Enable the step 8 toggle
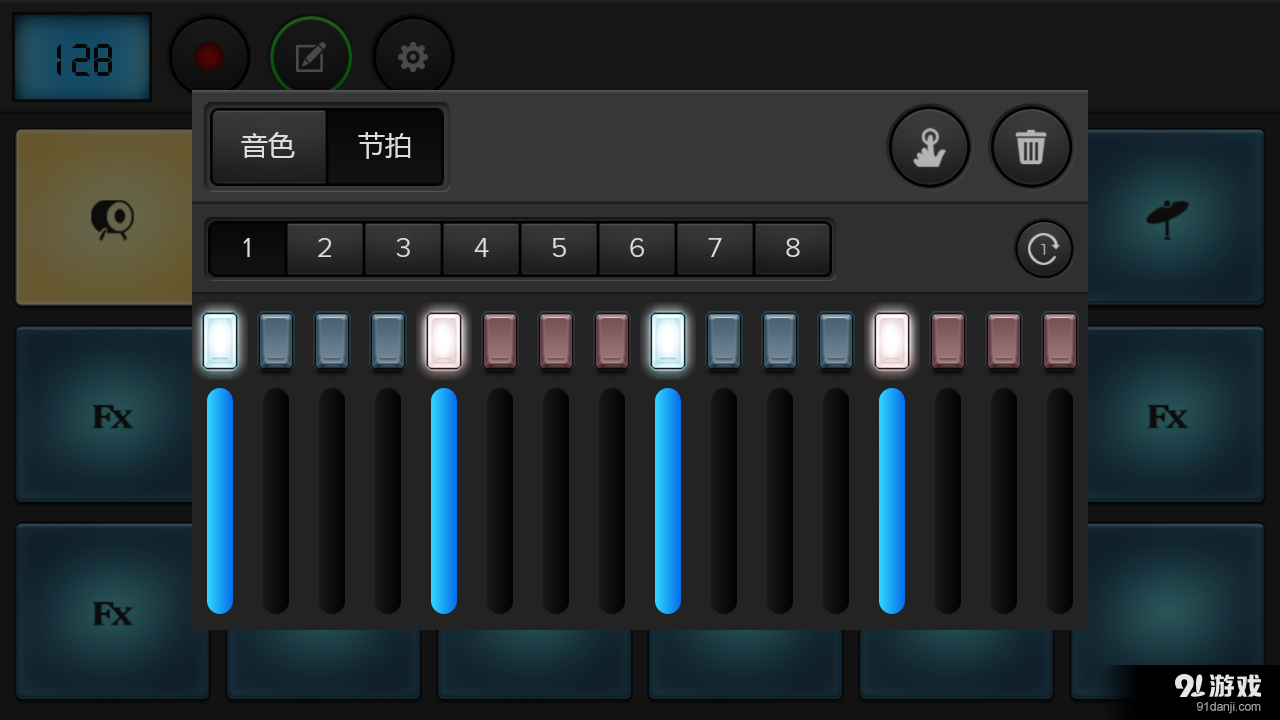Screen dimensions: 1280x720 pyautogui.click(x=612, y=341)
